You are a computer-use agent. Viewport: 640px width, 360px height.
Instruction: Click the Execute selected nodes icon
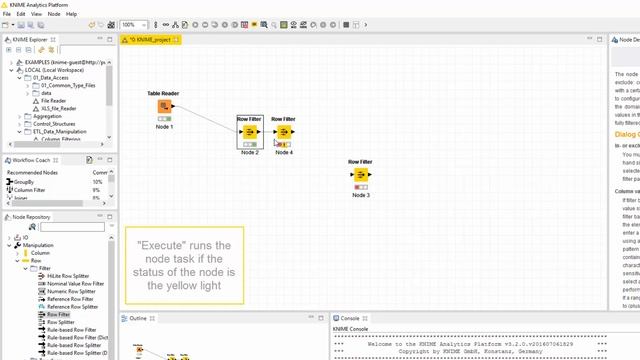195,25
